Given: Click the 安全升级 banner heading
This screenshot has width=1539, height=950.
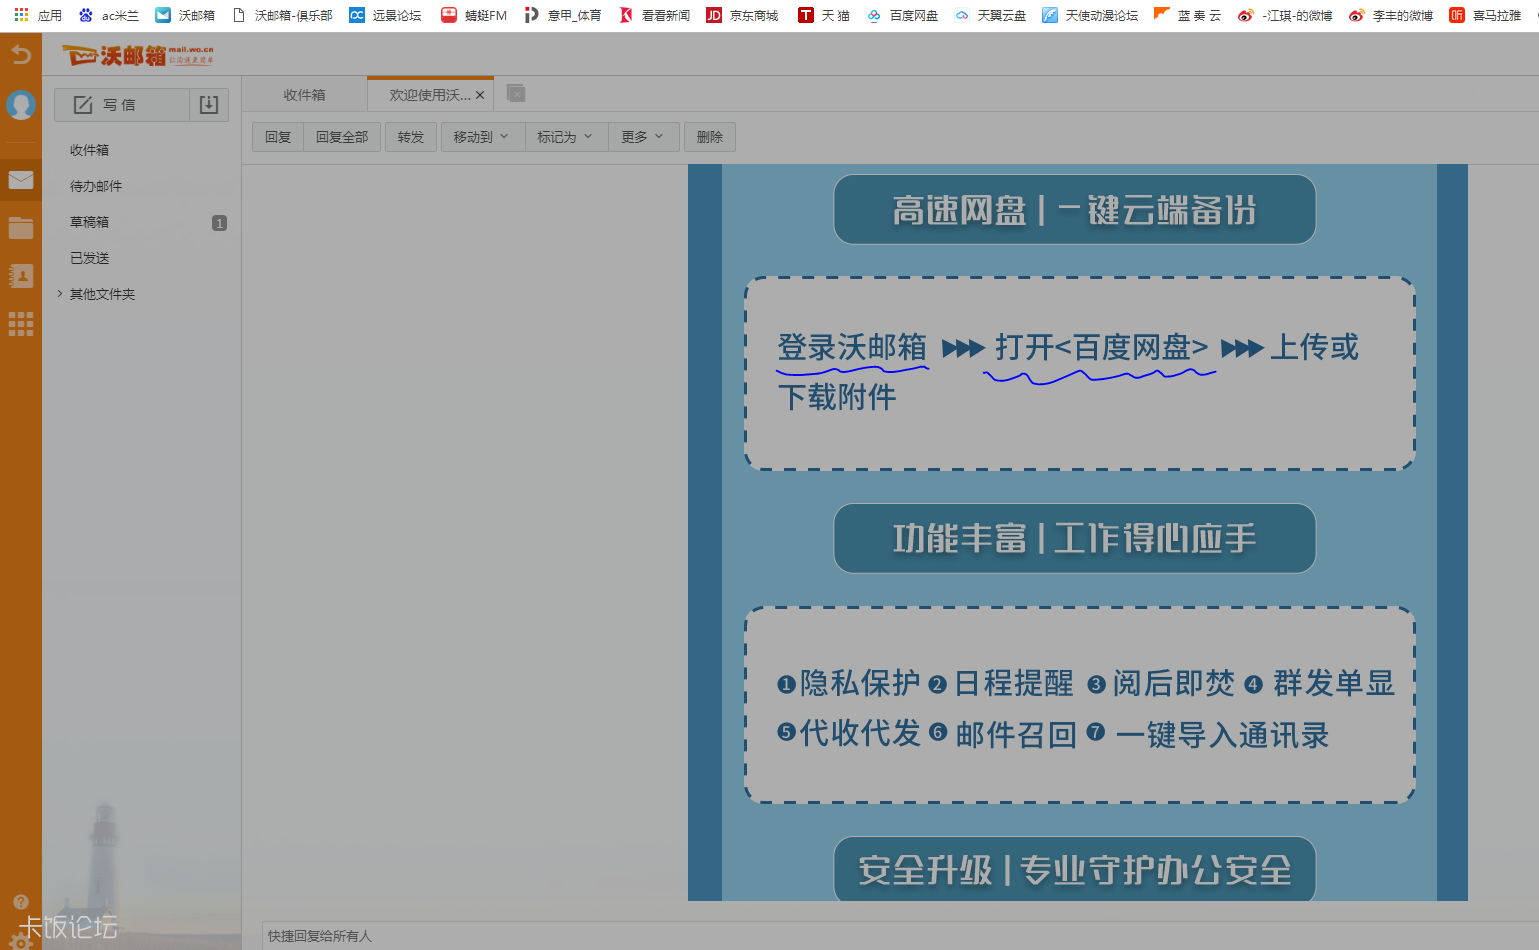Looking at the screenshot, I should [1074, 869].
